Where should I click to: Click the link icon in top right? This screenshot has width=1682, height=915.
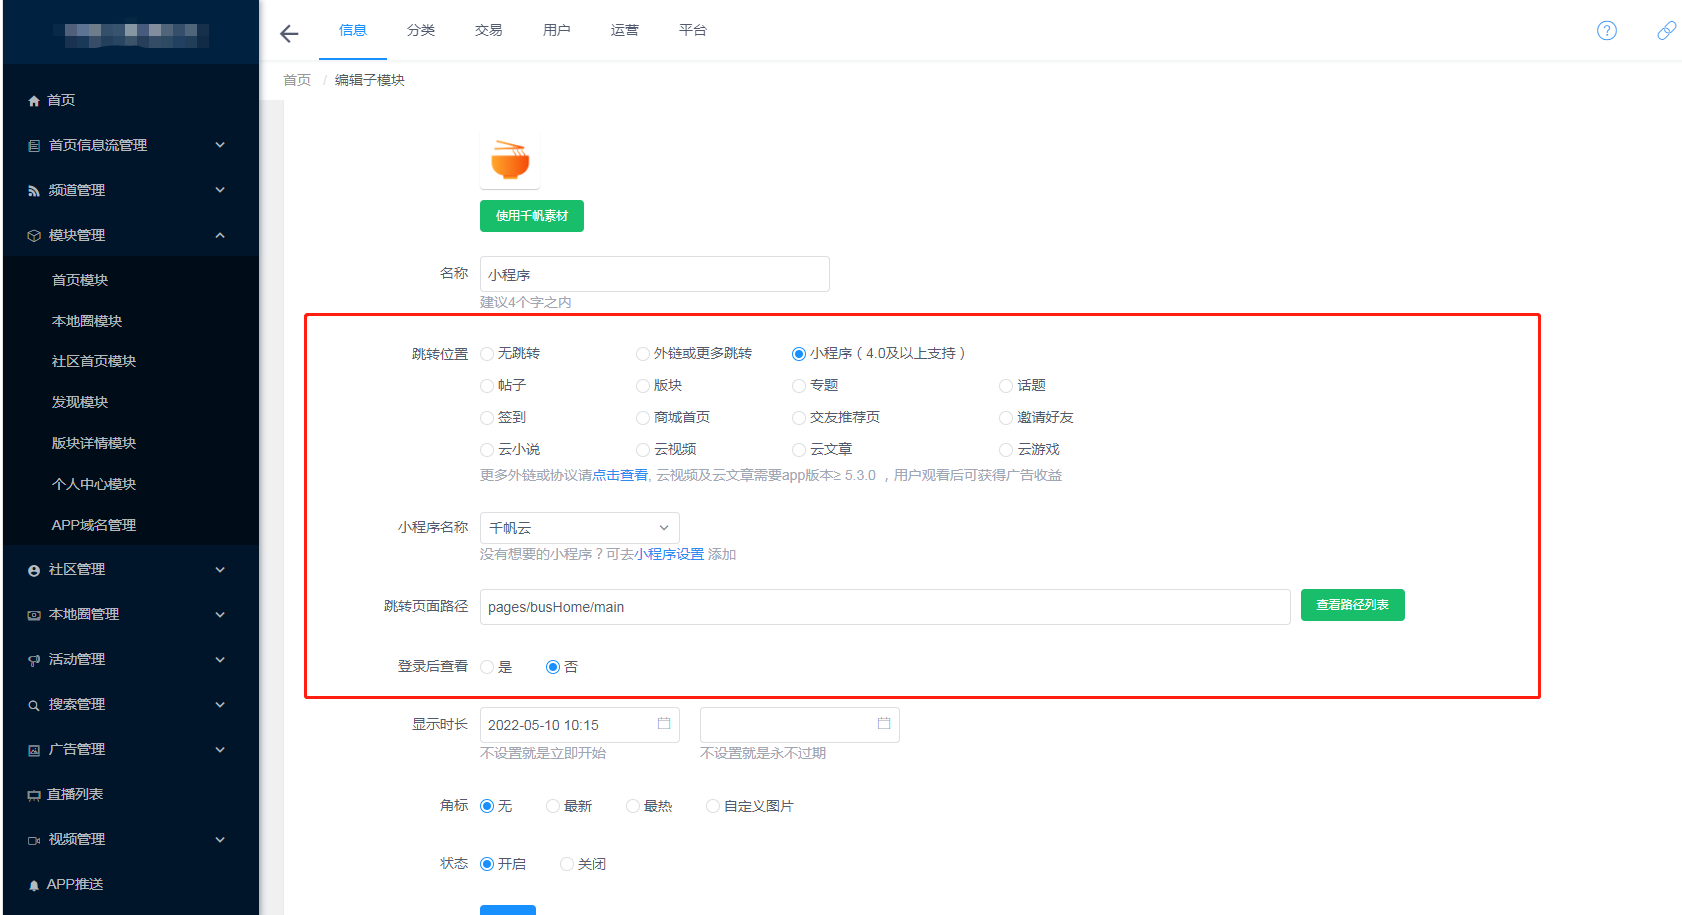coord(1666,30)
